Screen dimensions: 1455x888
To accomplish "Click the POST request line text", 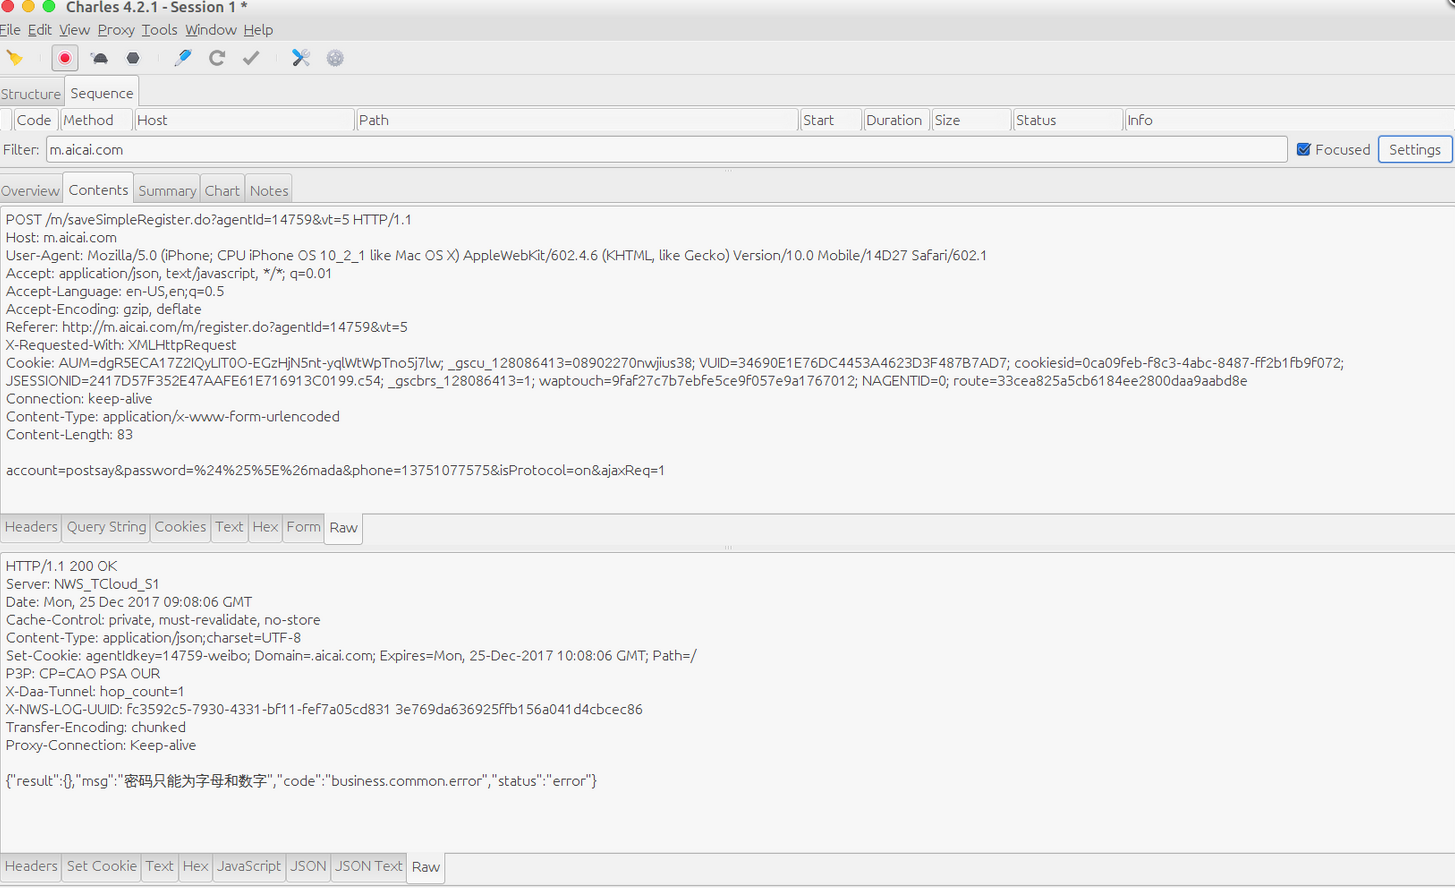I will pos(208,220).
